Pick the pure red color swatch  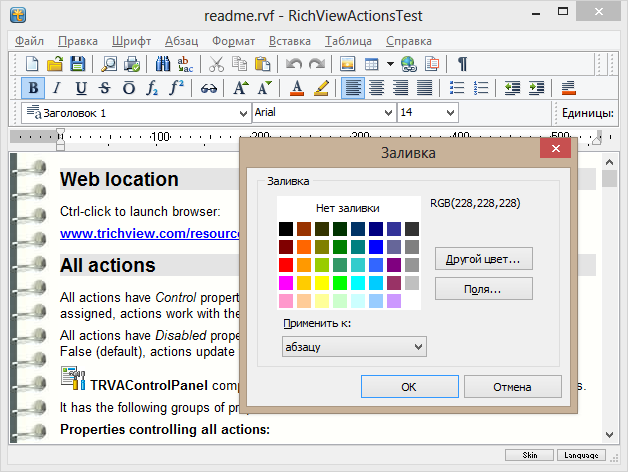click(x=286, y=265)
